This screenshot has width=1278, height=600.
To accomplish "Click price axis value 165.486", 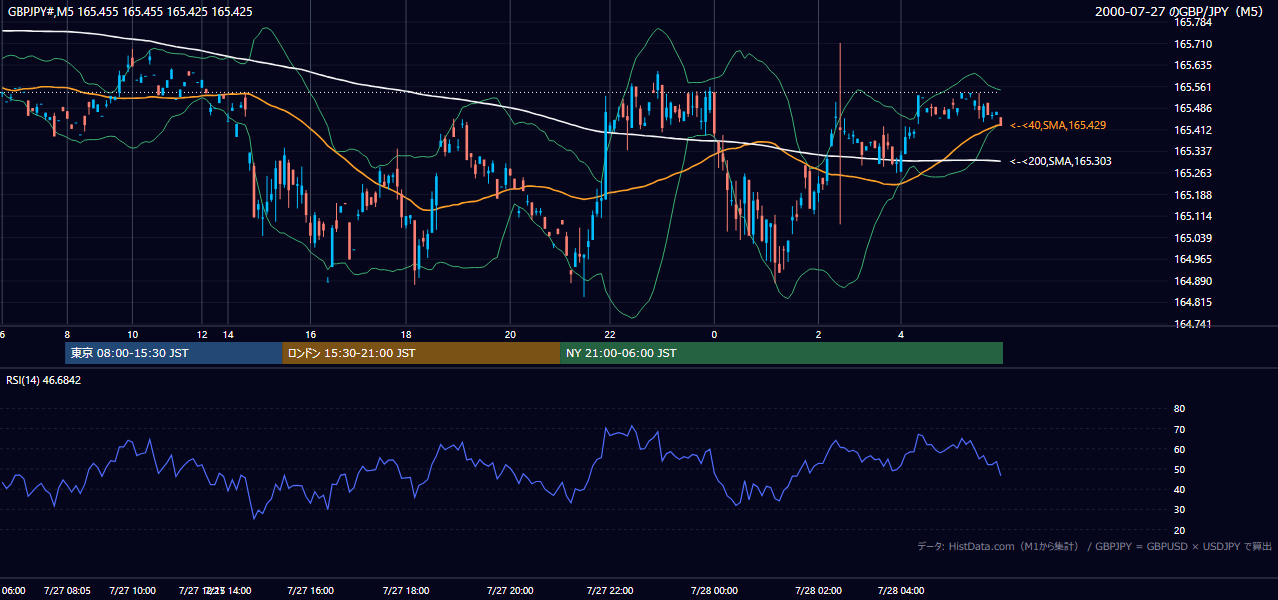I will (1193, 108).
